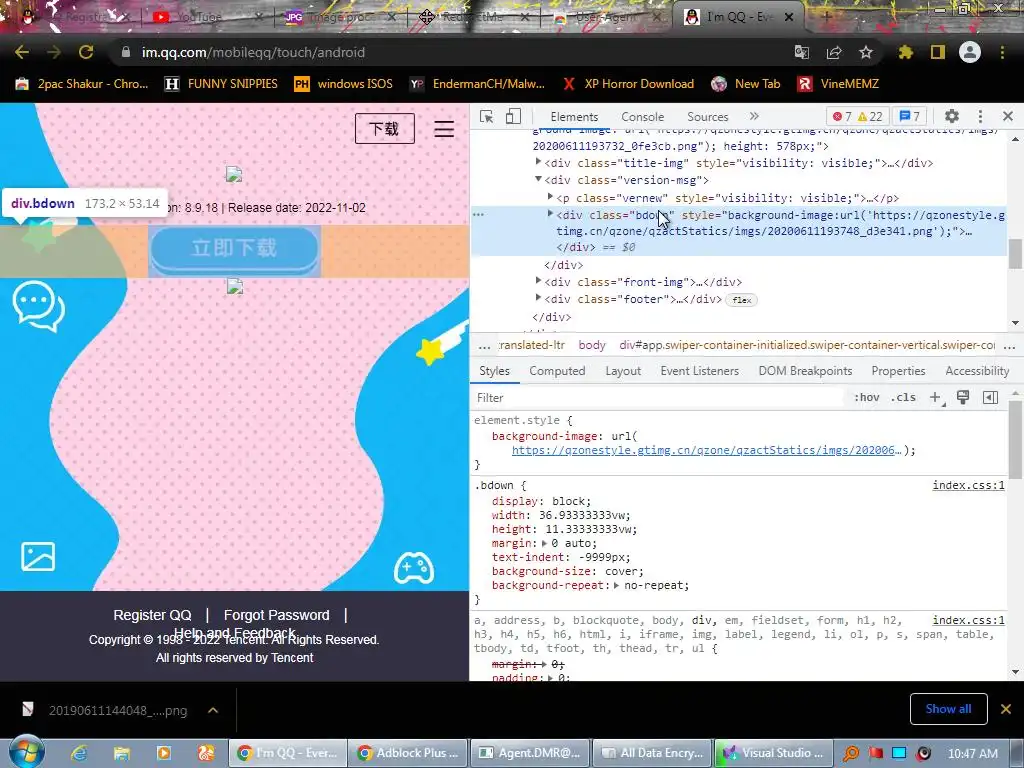This screenshot has height=768, width=1024.
Task: Select body in the DOM breadcrumb
Action: click(592, 345)
